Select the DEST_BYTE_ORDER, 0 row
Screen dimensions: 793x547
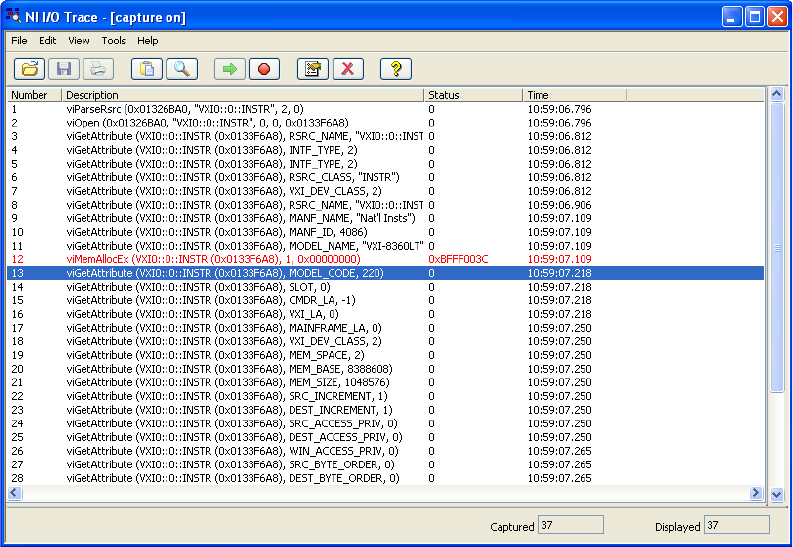pos(385,478)
